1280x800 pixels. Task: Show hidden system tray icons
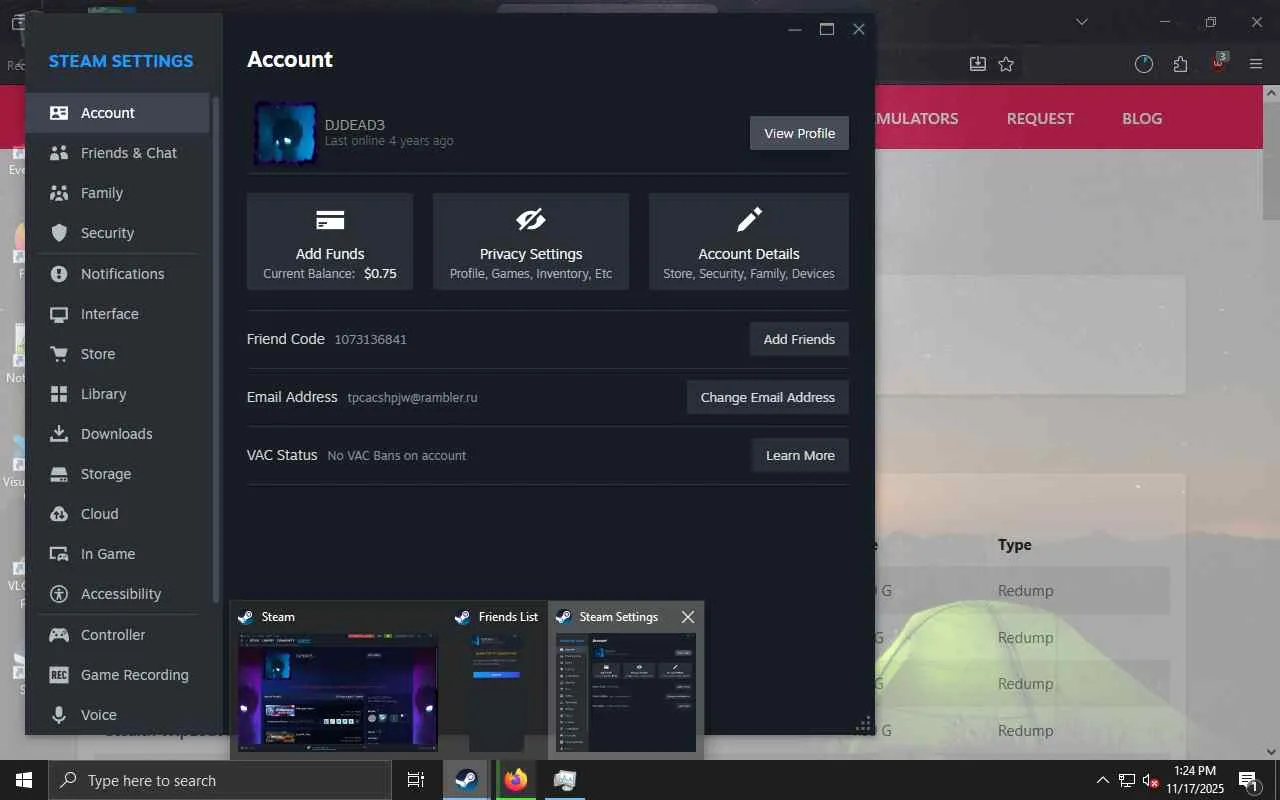[x=1102, y=780]
